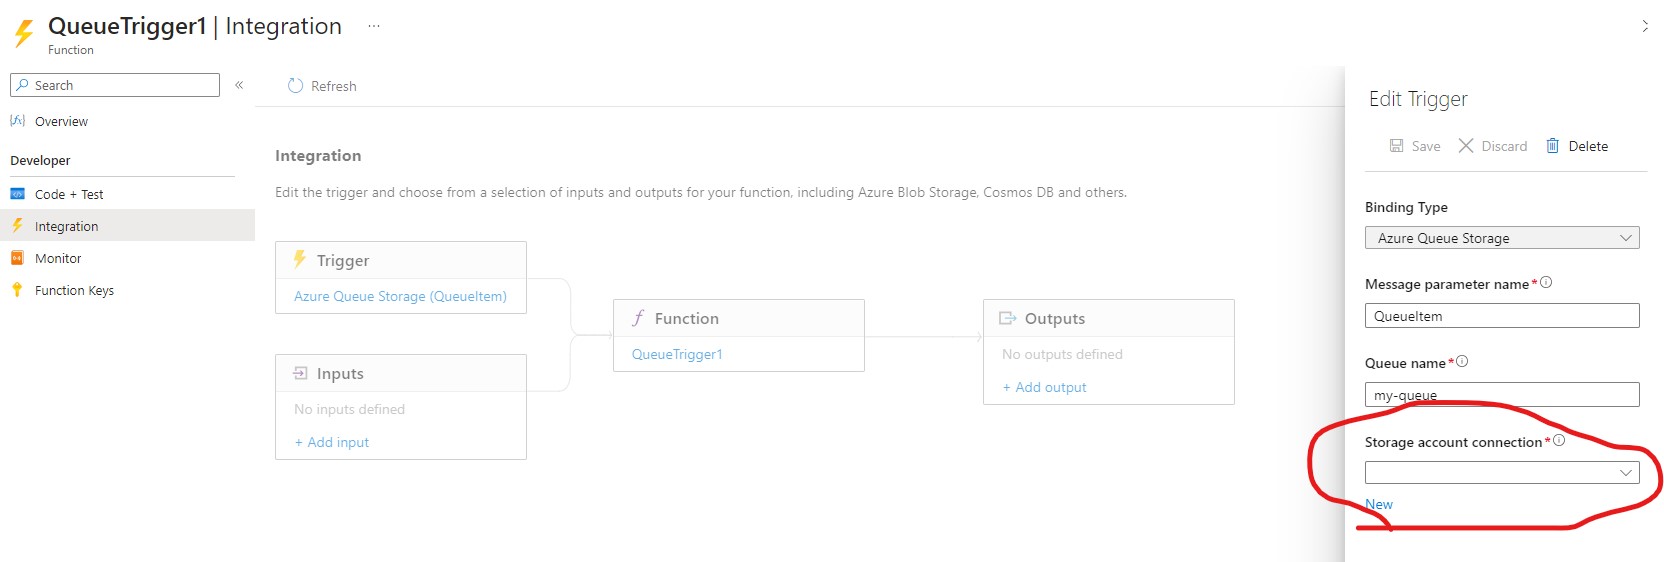Click the Azure Queue Storage (QueueItem) trigger link
This screenshot has height=562, width=1664.
[400, 296]
